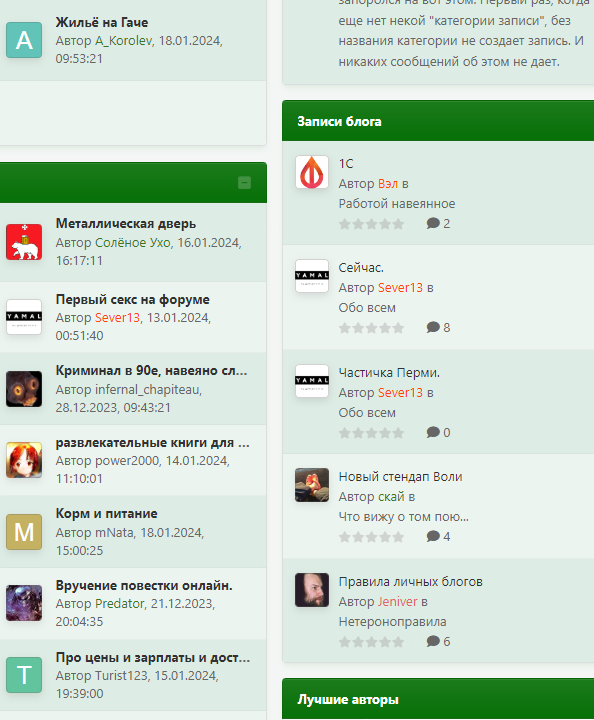Open the topic Металлическая дверь

(x=126, y=224)
